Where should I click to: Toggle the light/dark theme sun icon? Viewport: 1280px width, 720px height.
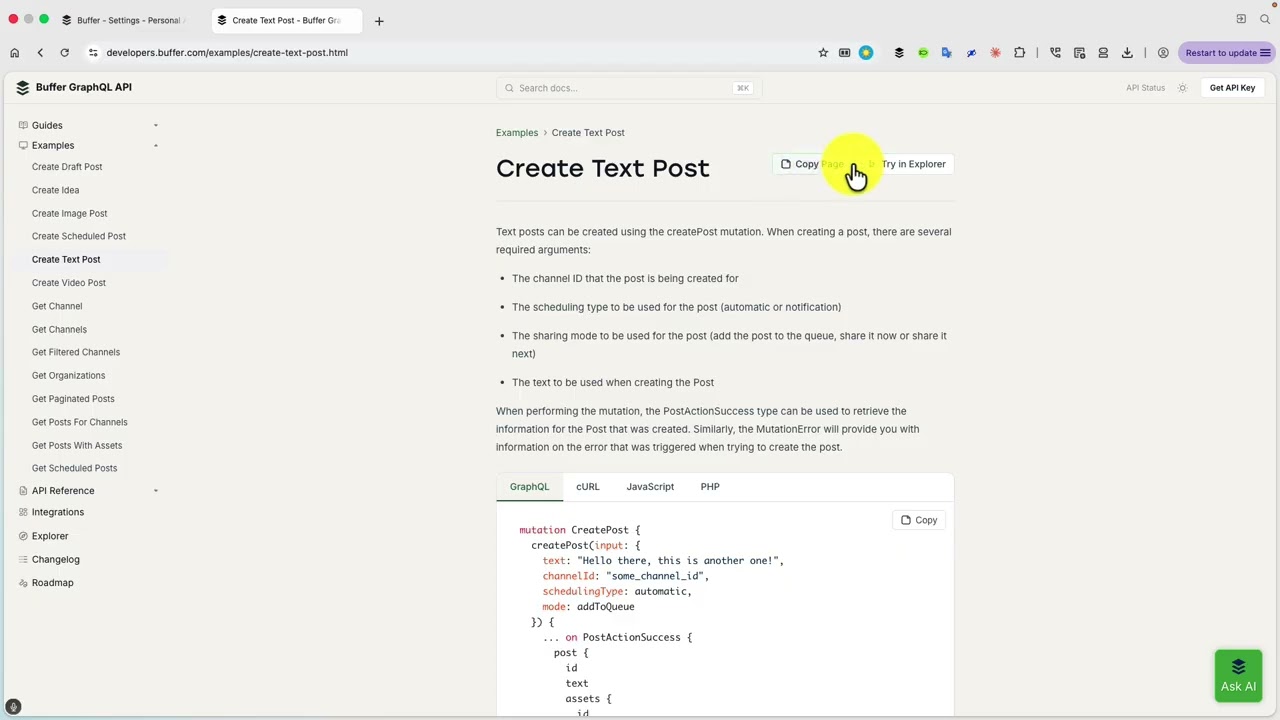coord(1182,88)
